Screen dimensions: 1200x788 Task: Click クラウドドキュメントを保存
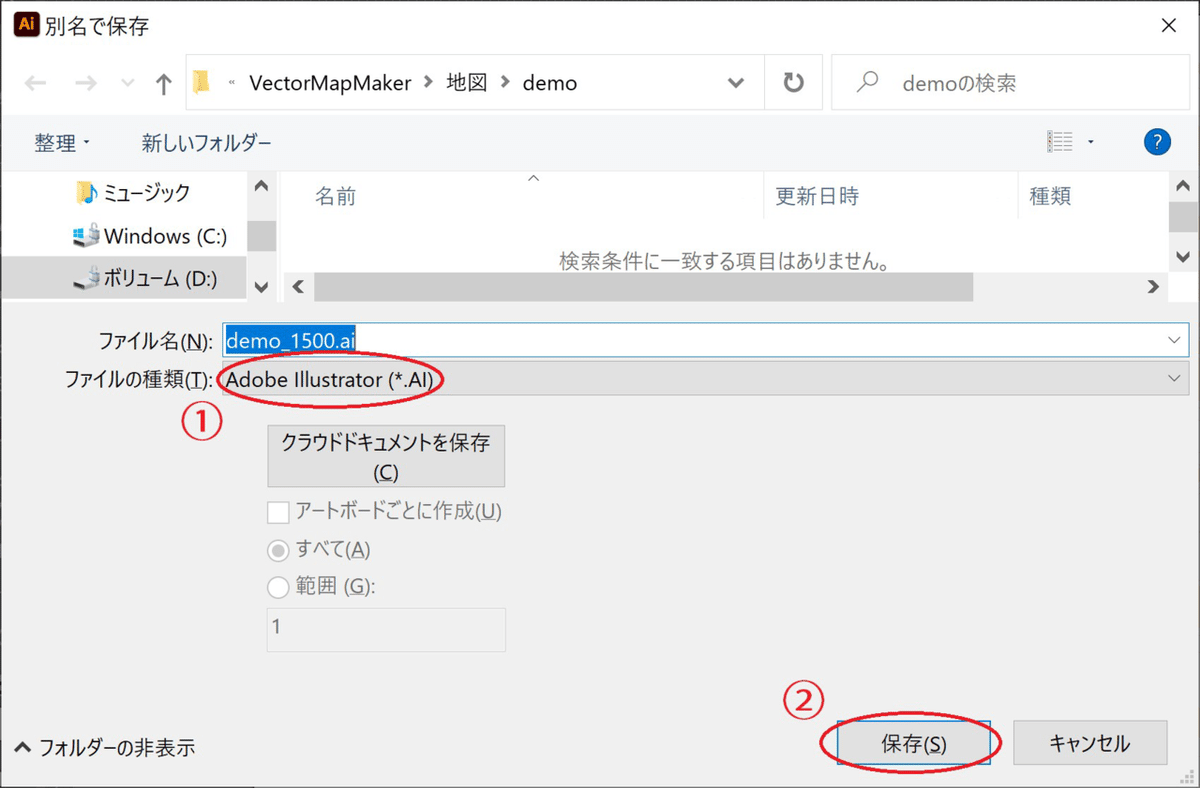click(385, 456)
